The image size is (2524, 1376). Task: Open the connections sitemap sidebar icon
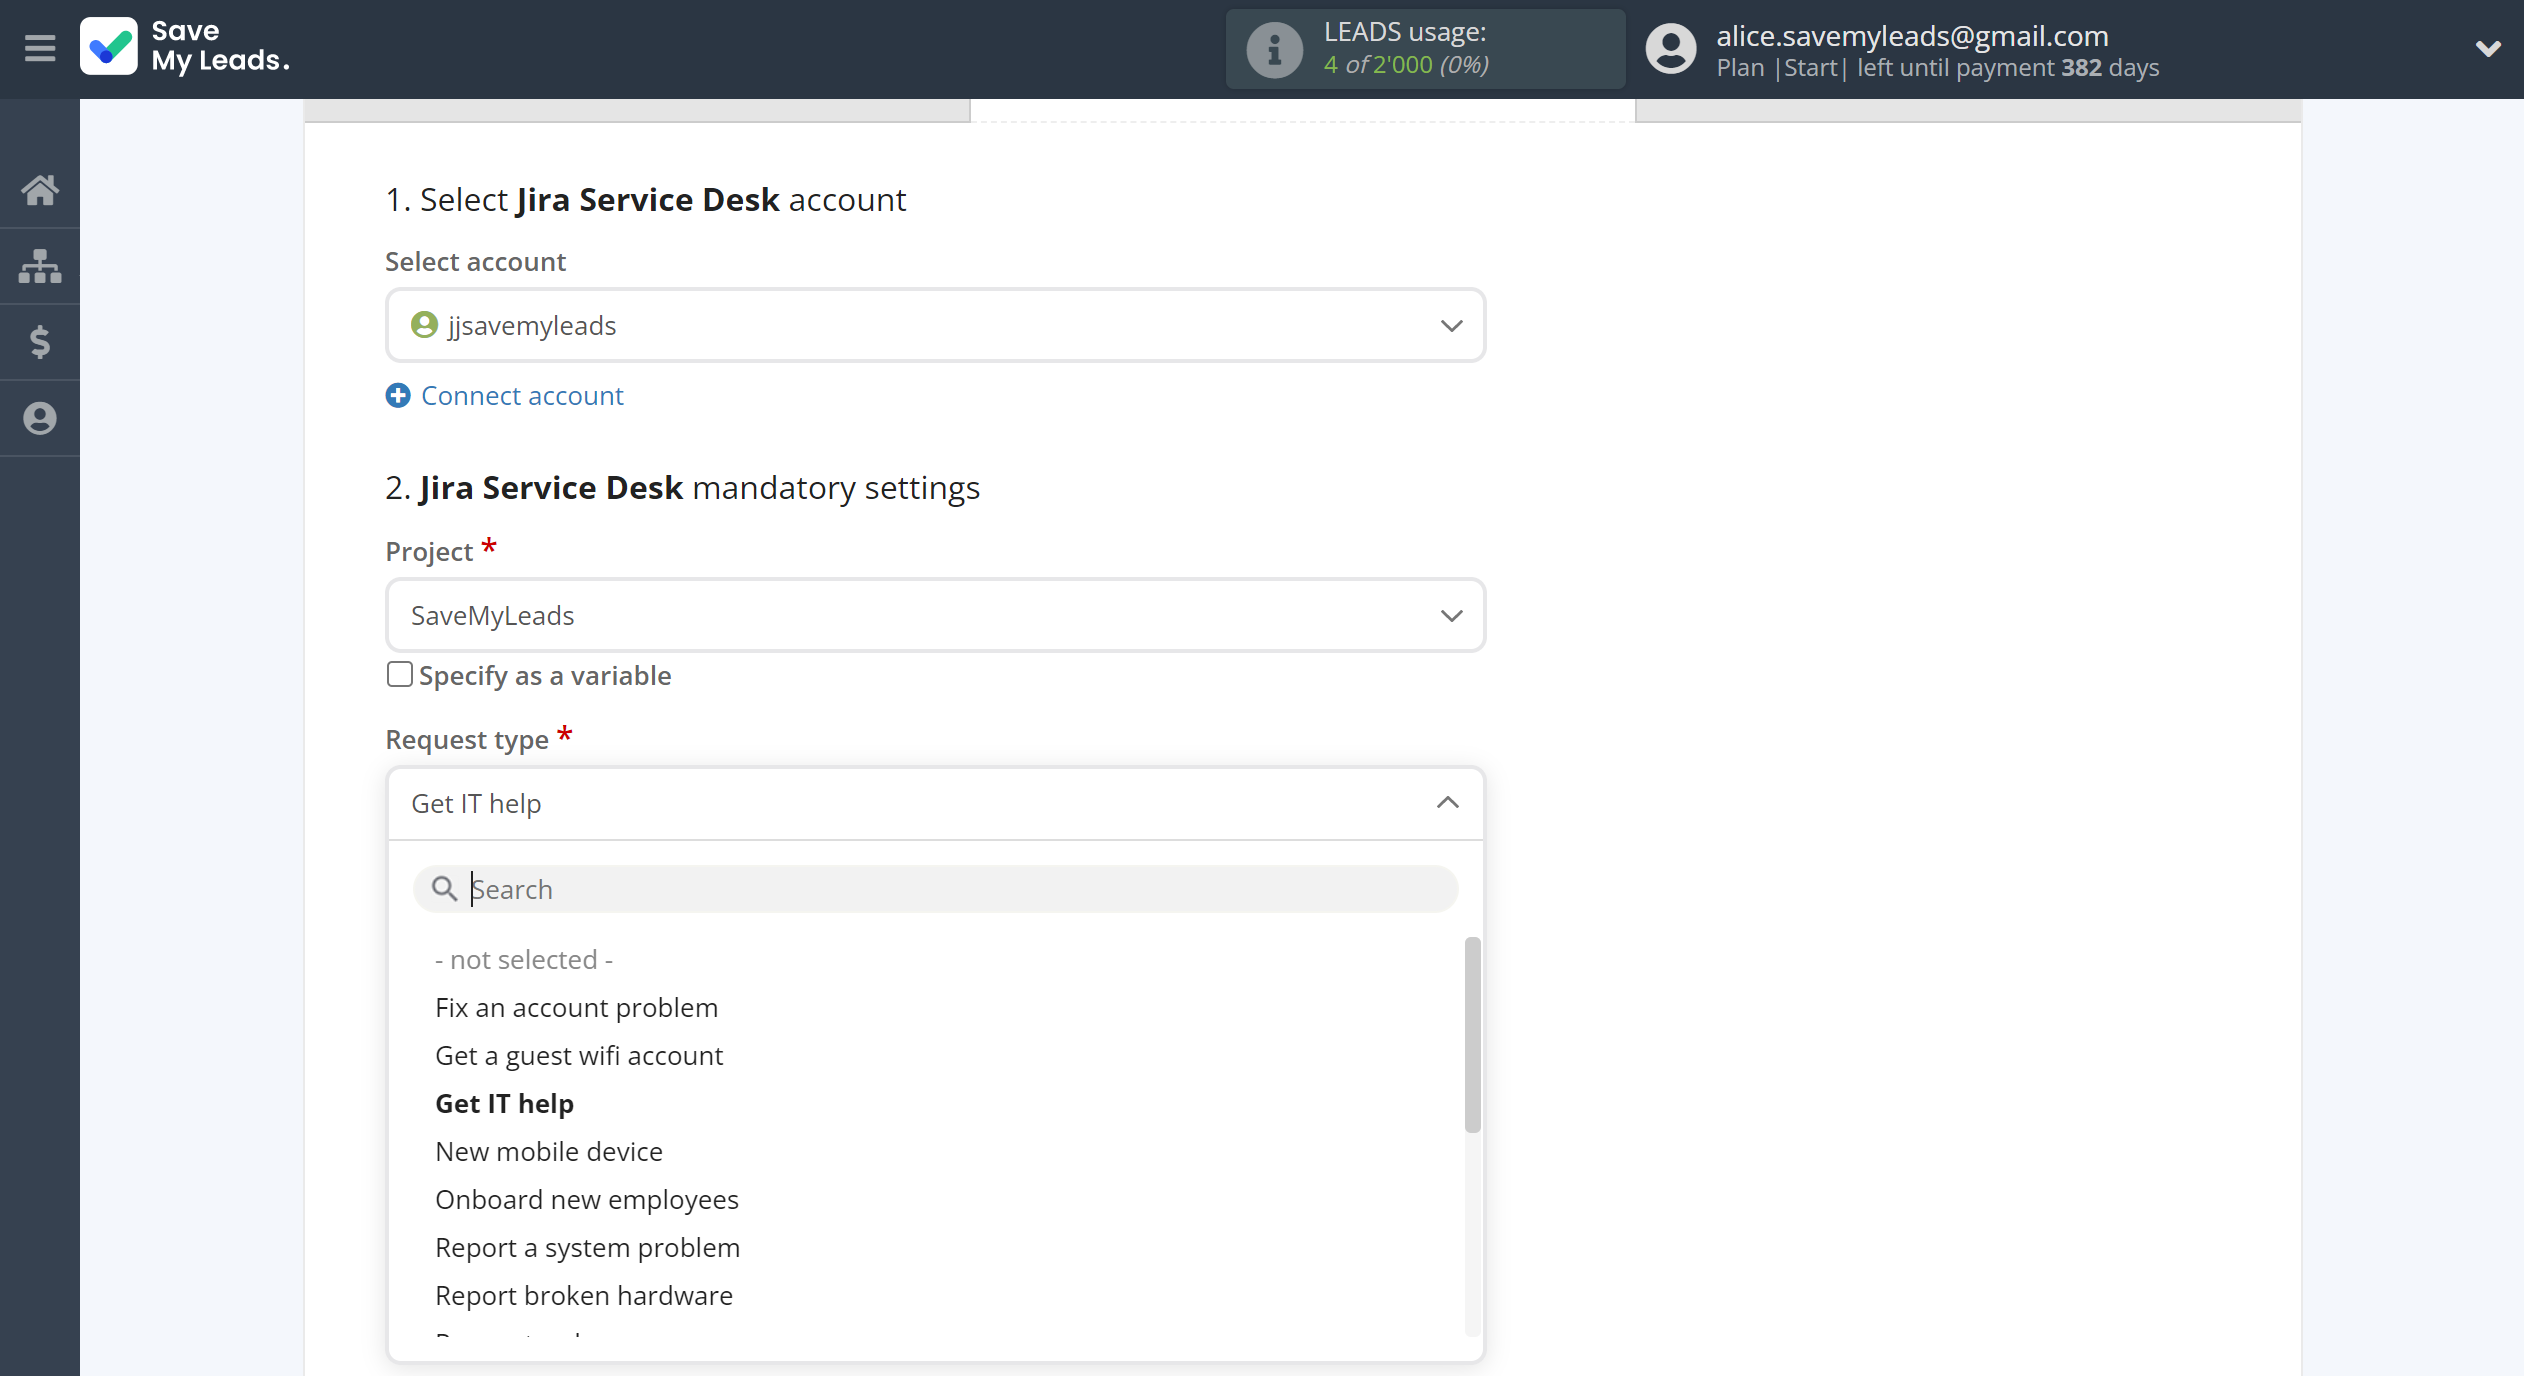pos(40,266)
